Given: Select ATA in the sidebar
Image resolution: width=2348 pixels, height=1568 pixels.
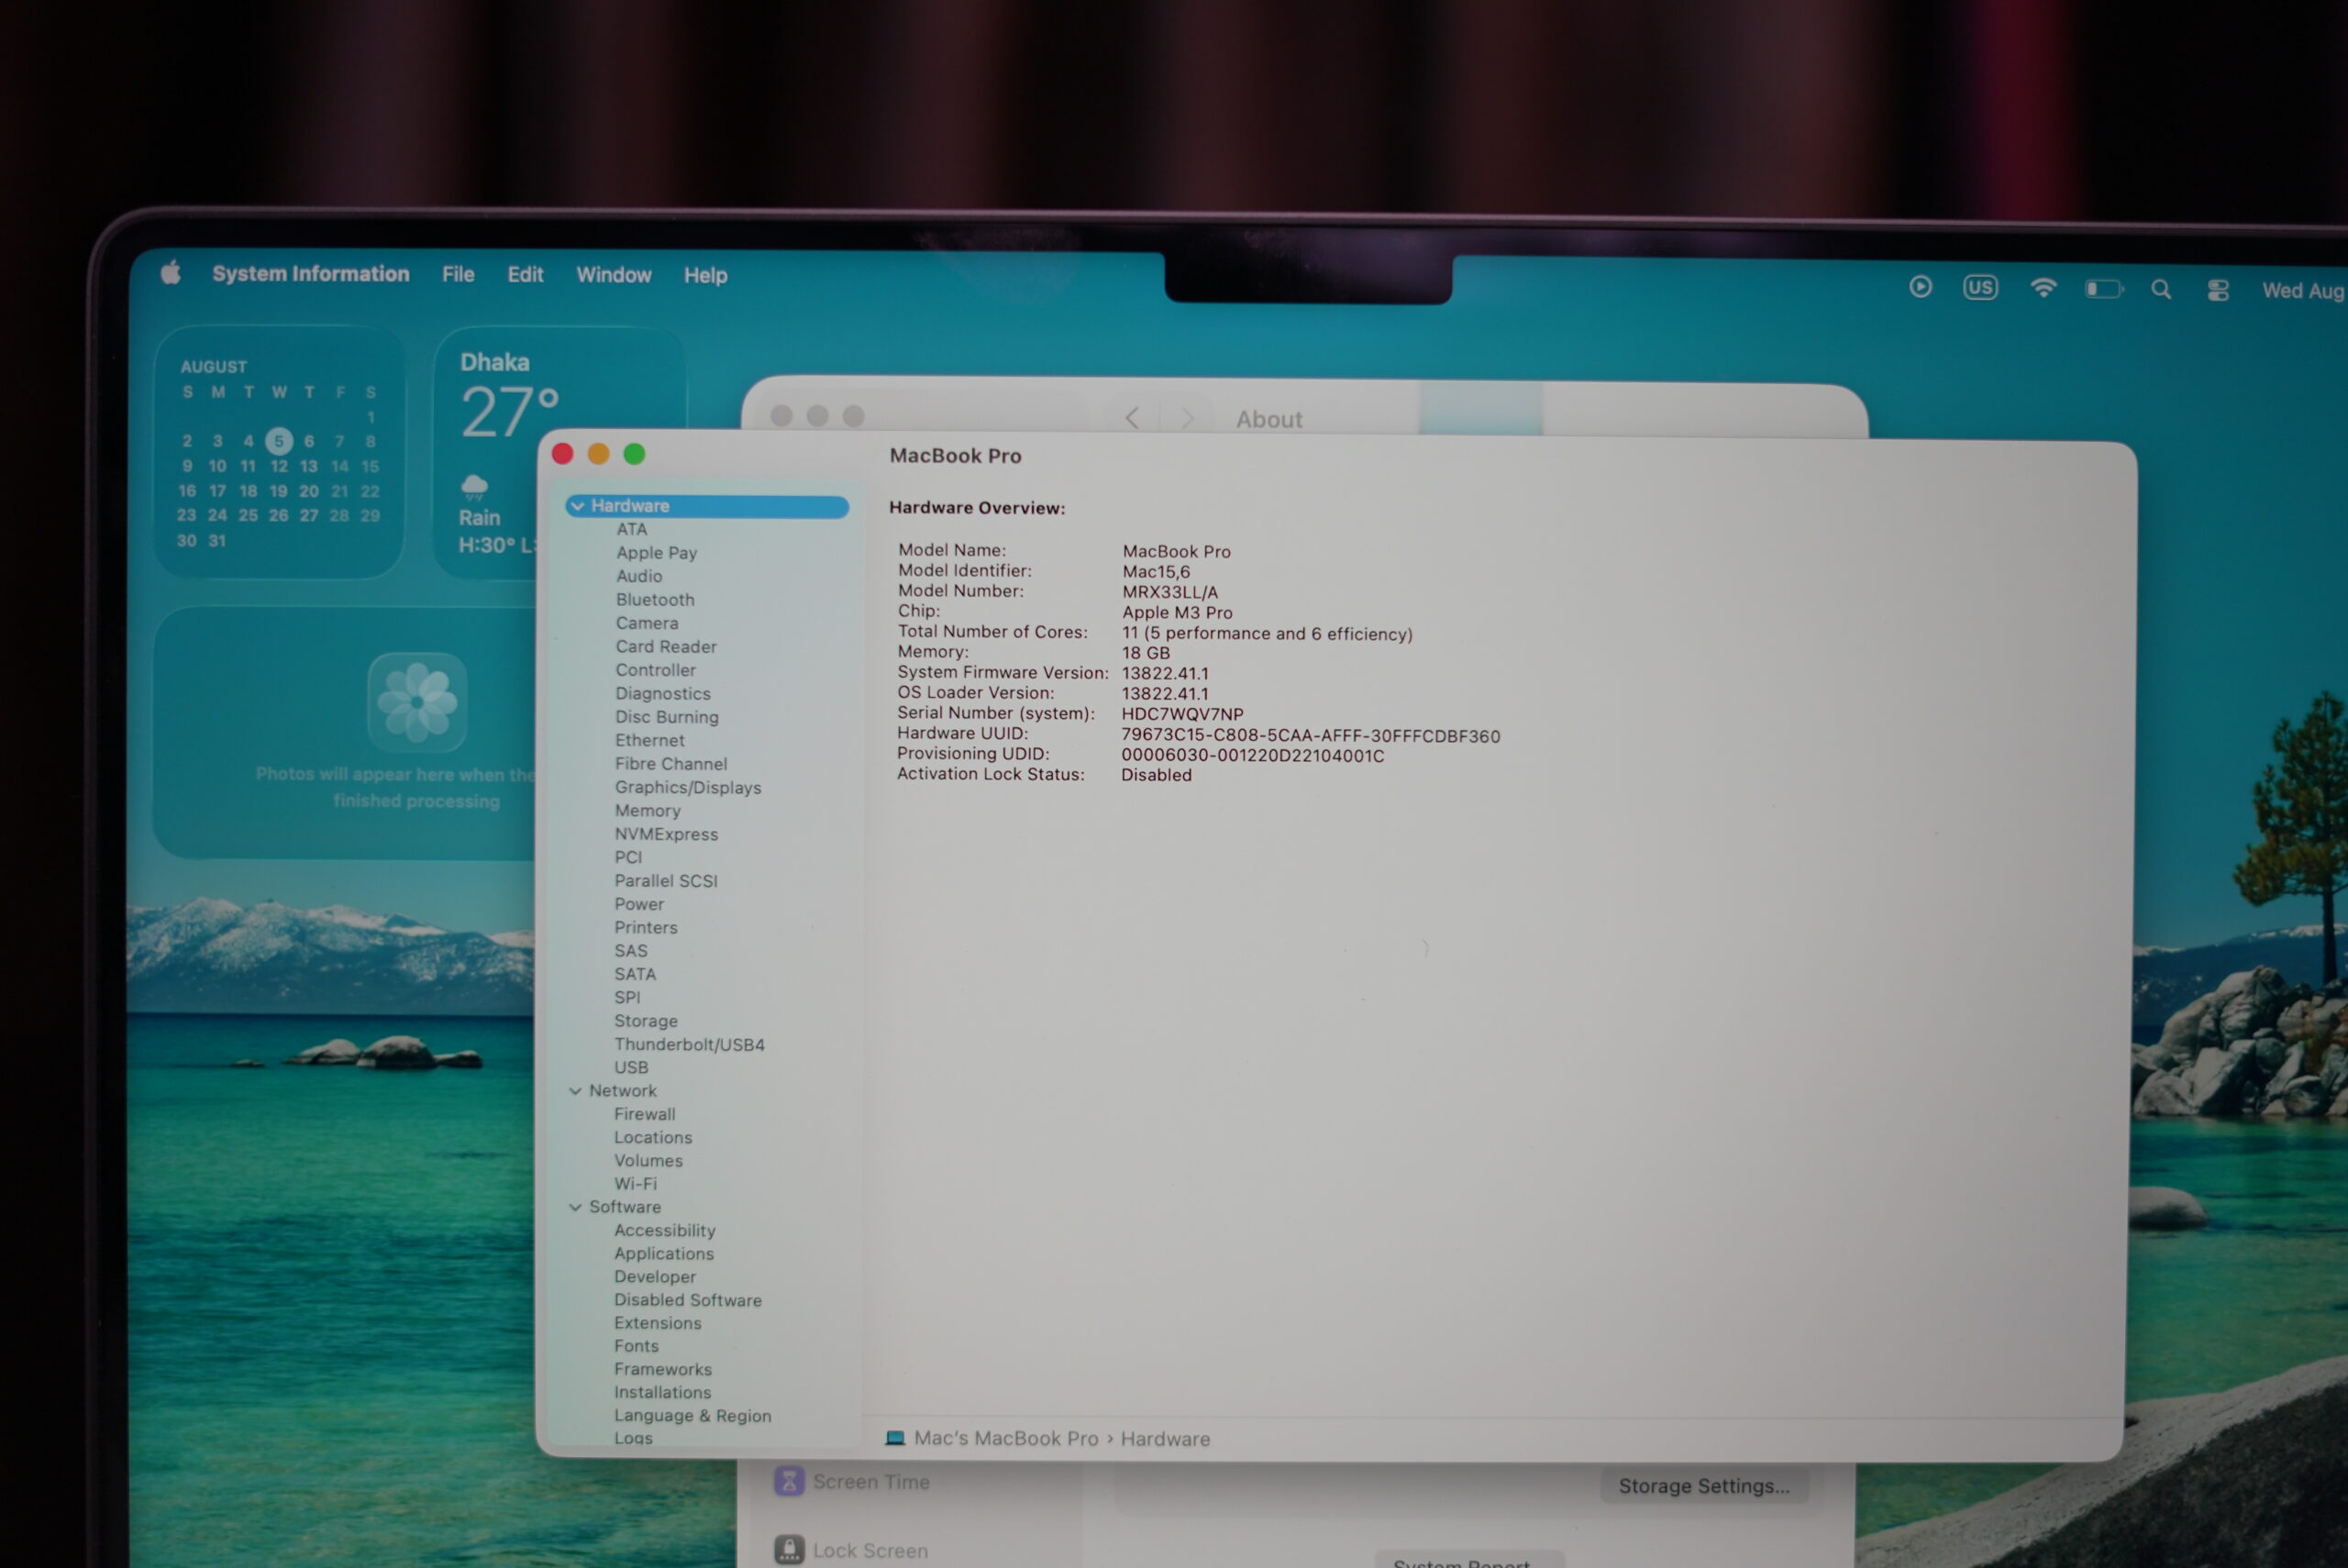Looking at the screenshot, I should [631, 529].
